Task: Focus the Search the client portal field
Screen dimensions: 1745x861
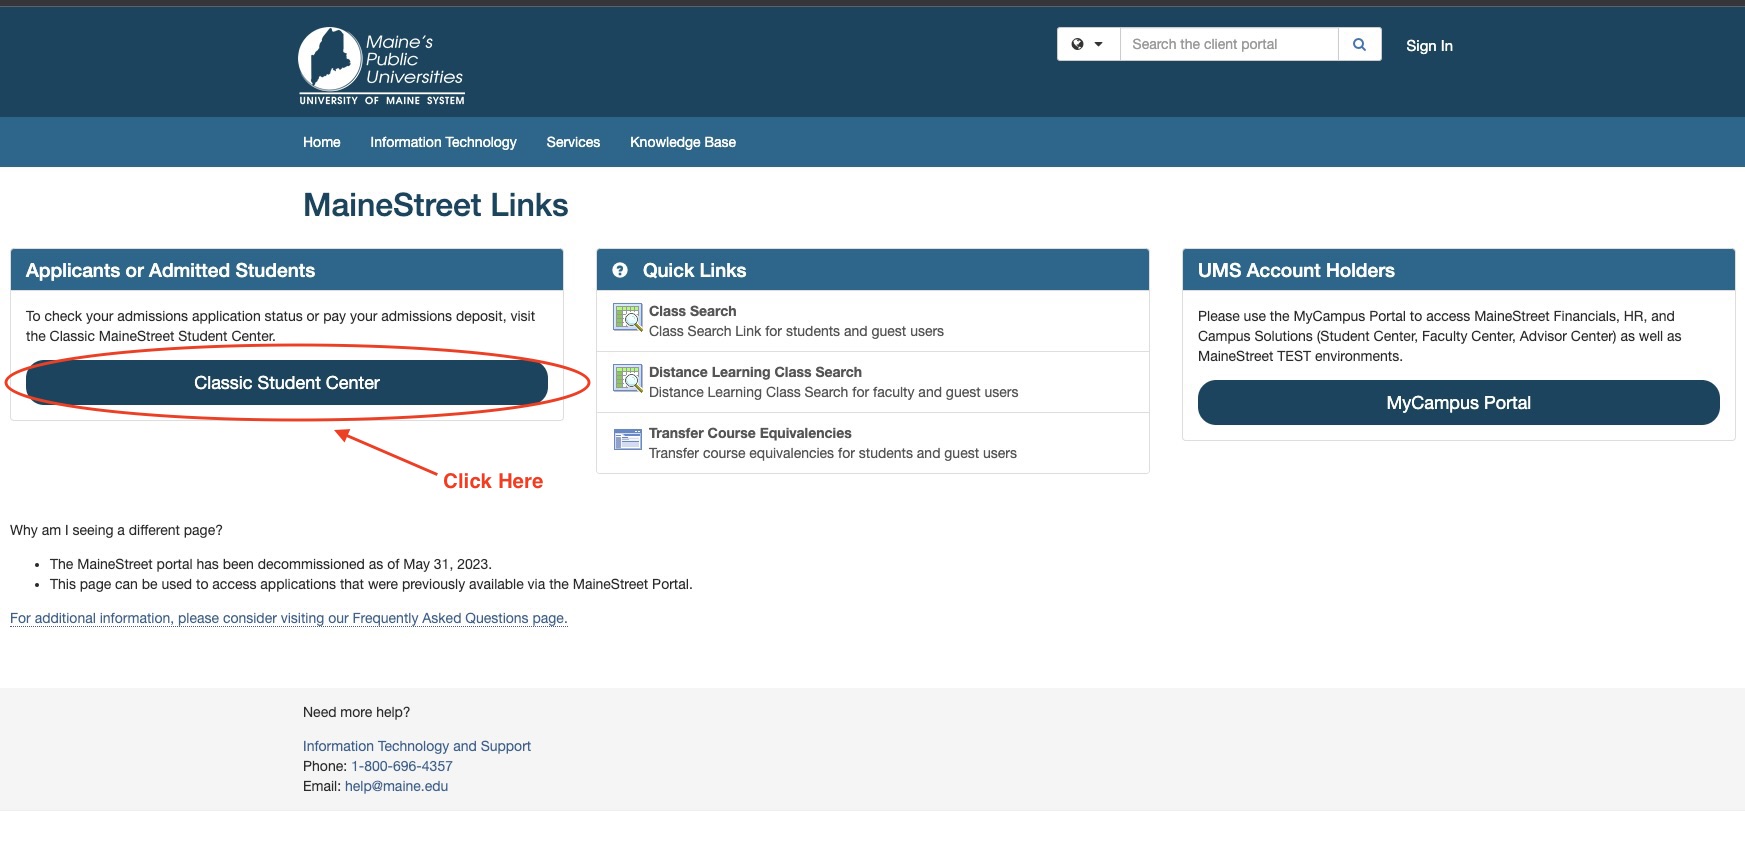Action: click(1228, 44)
